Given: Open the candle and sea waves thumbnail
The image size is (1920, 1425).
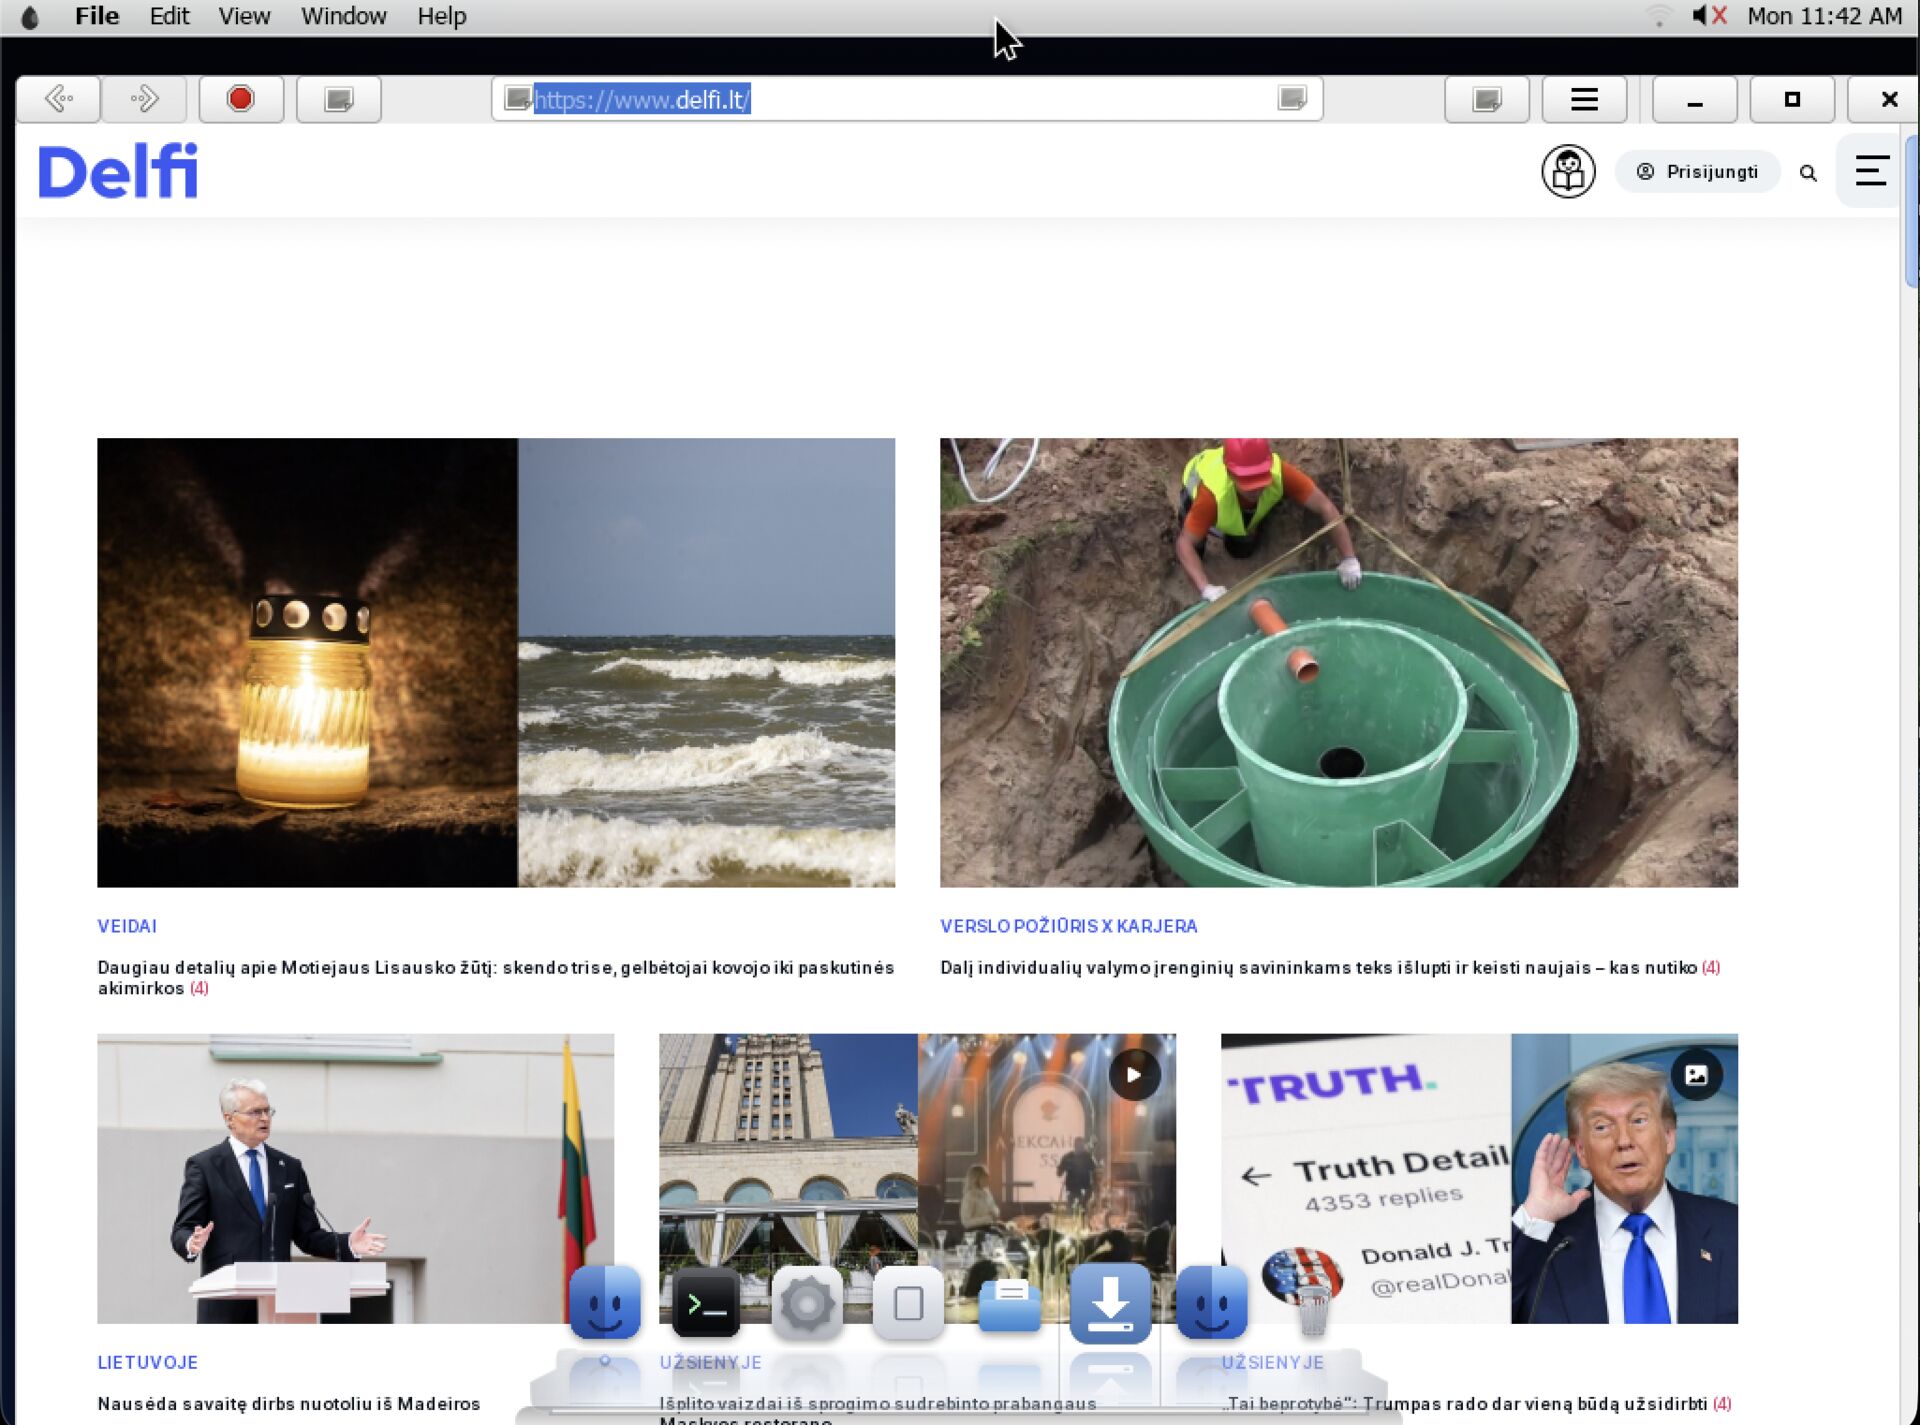Looking at the screenshot, I should coord(496,662).
